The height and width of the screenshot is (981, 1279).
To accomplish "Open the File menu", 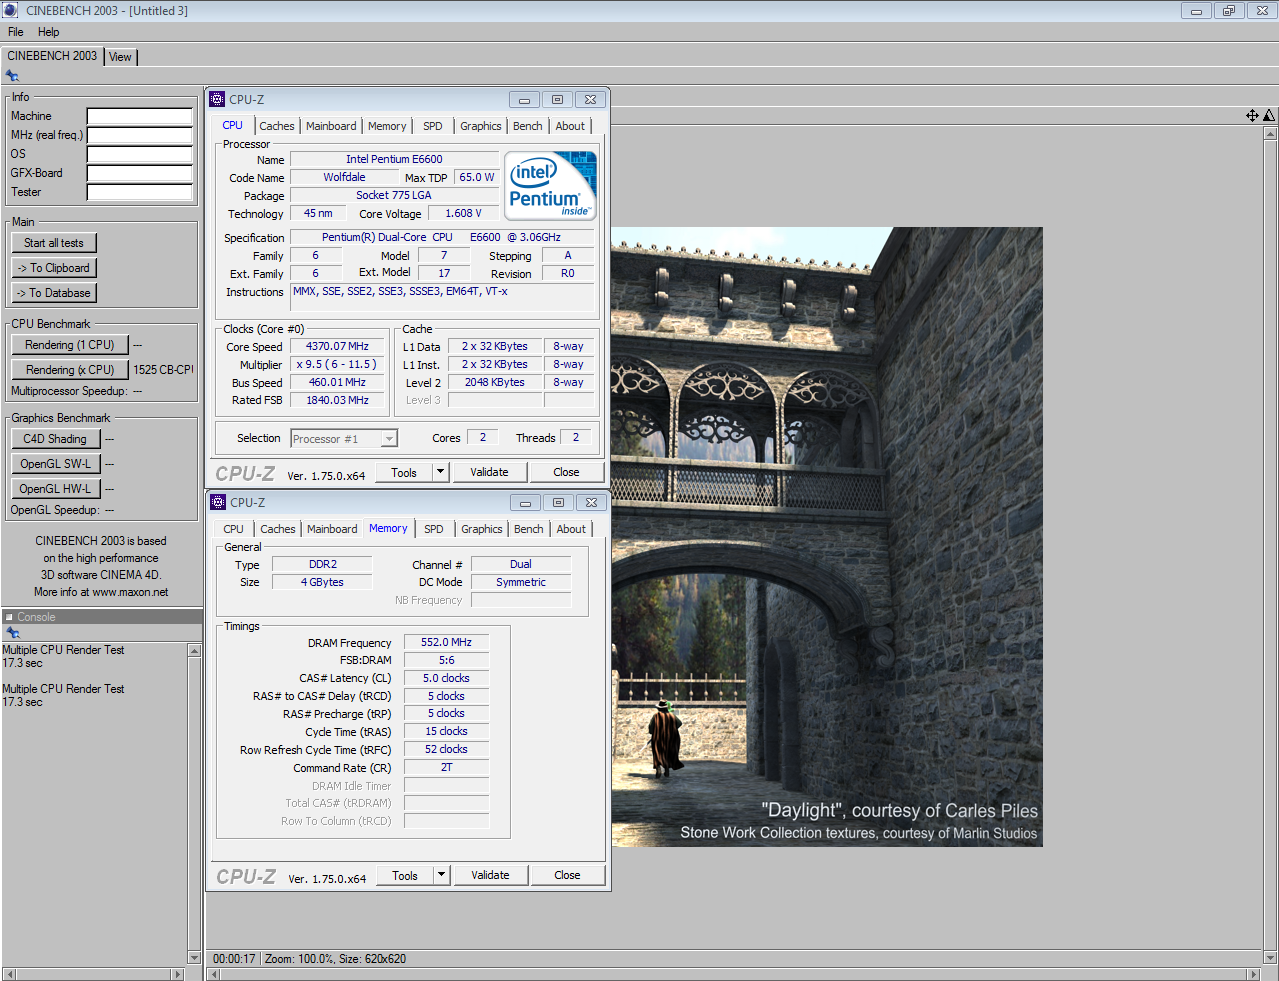I will (15, 32).
